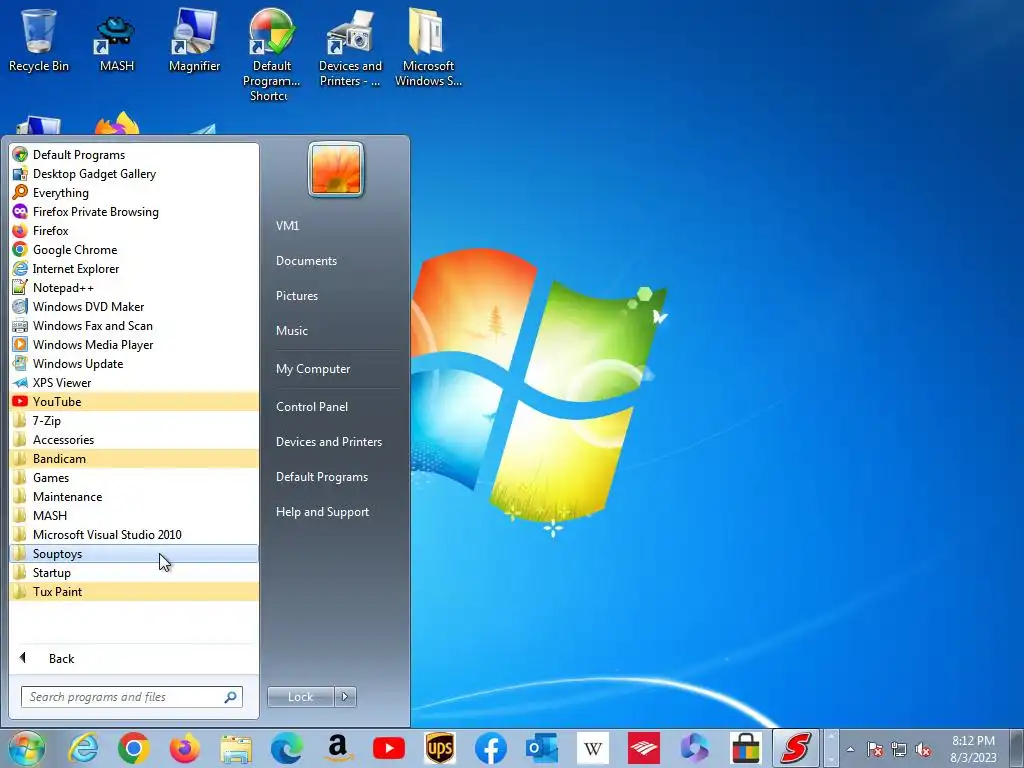Open the Amazon taskbar shortcut

[338, 748]
